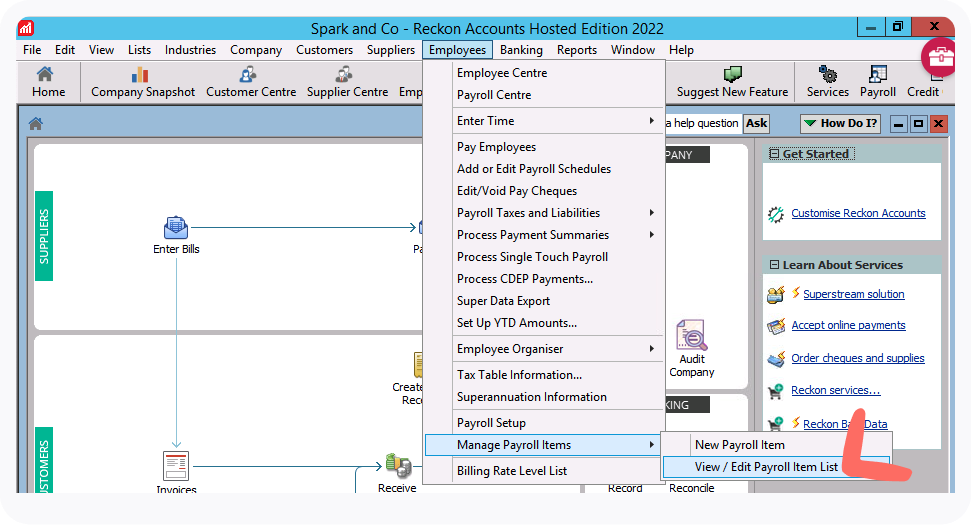Open the File menu
The height and width of the screenshot is (525, 971).
coord(32,50)
